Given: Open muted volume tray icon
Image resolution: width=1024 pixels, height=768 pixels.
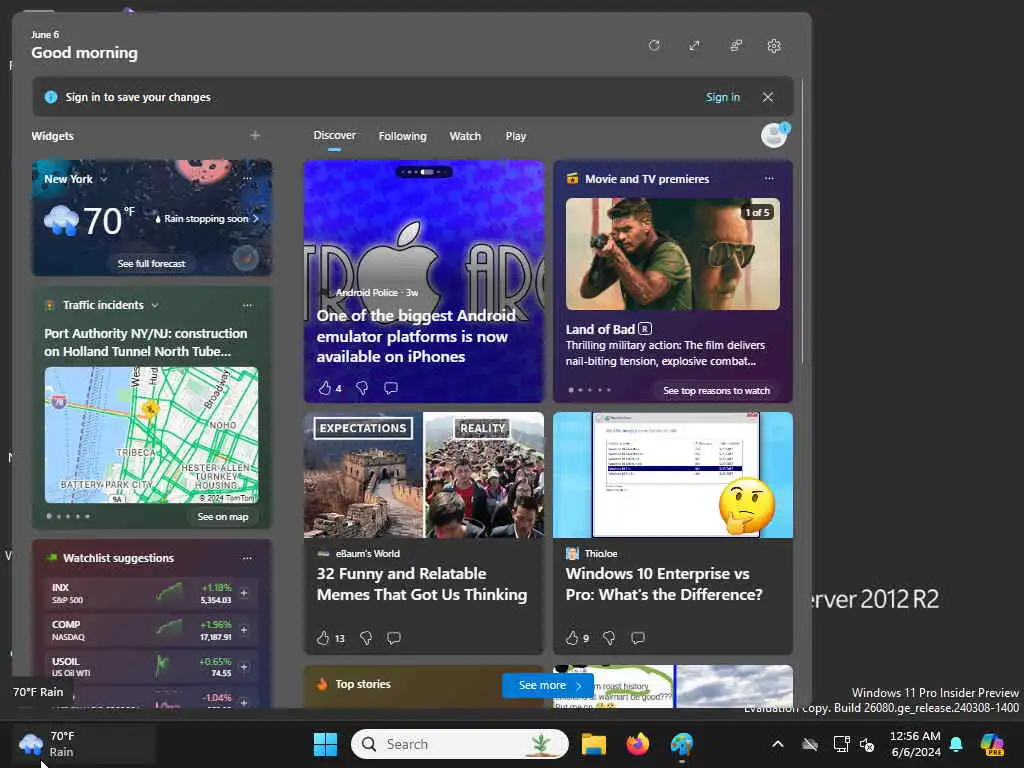Looking at the screenshot, I should pos(867,744).
